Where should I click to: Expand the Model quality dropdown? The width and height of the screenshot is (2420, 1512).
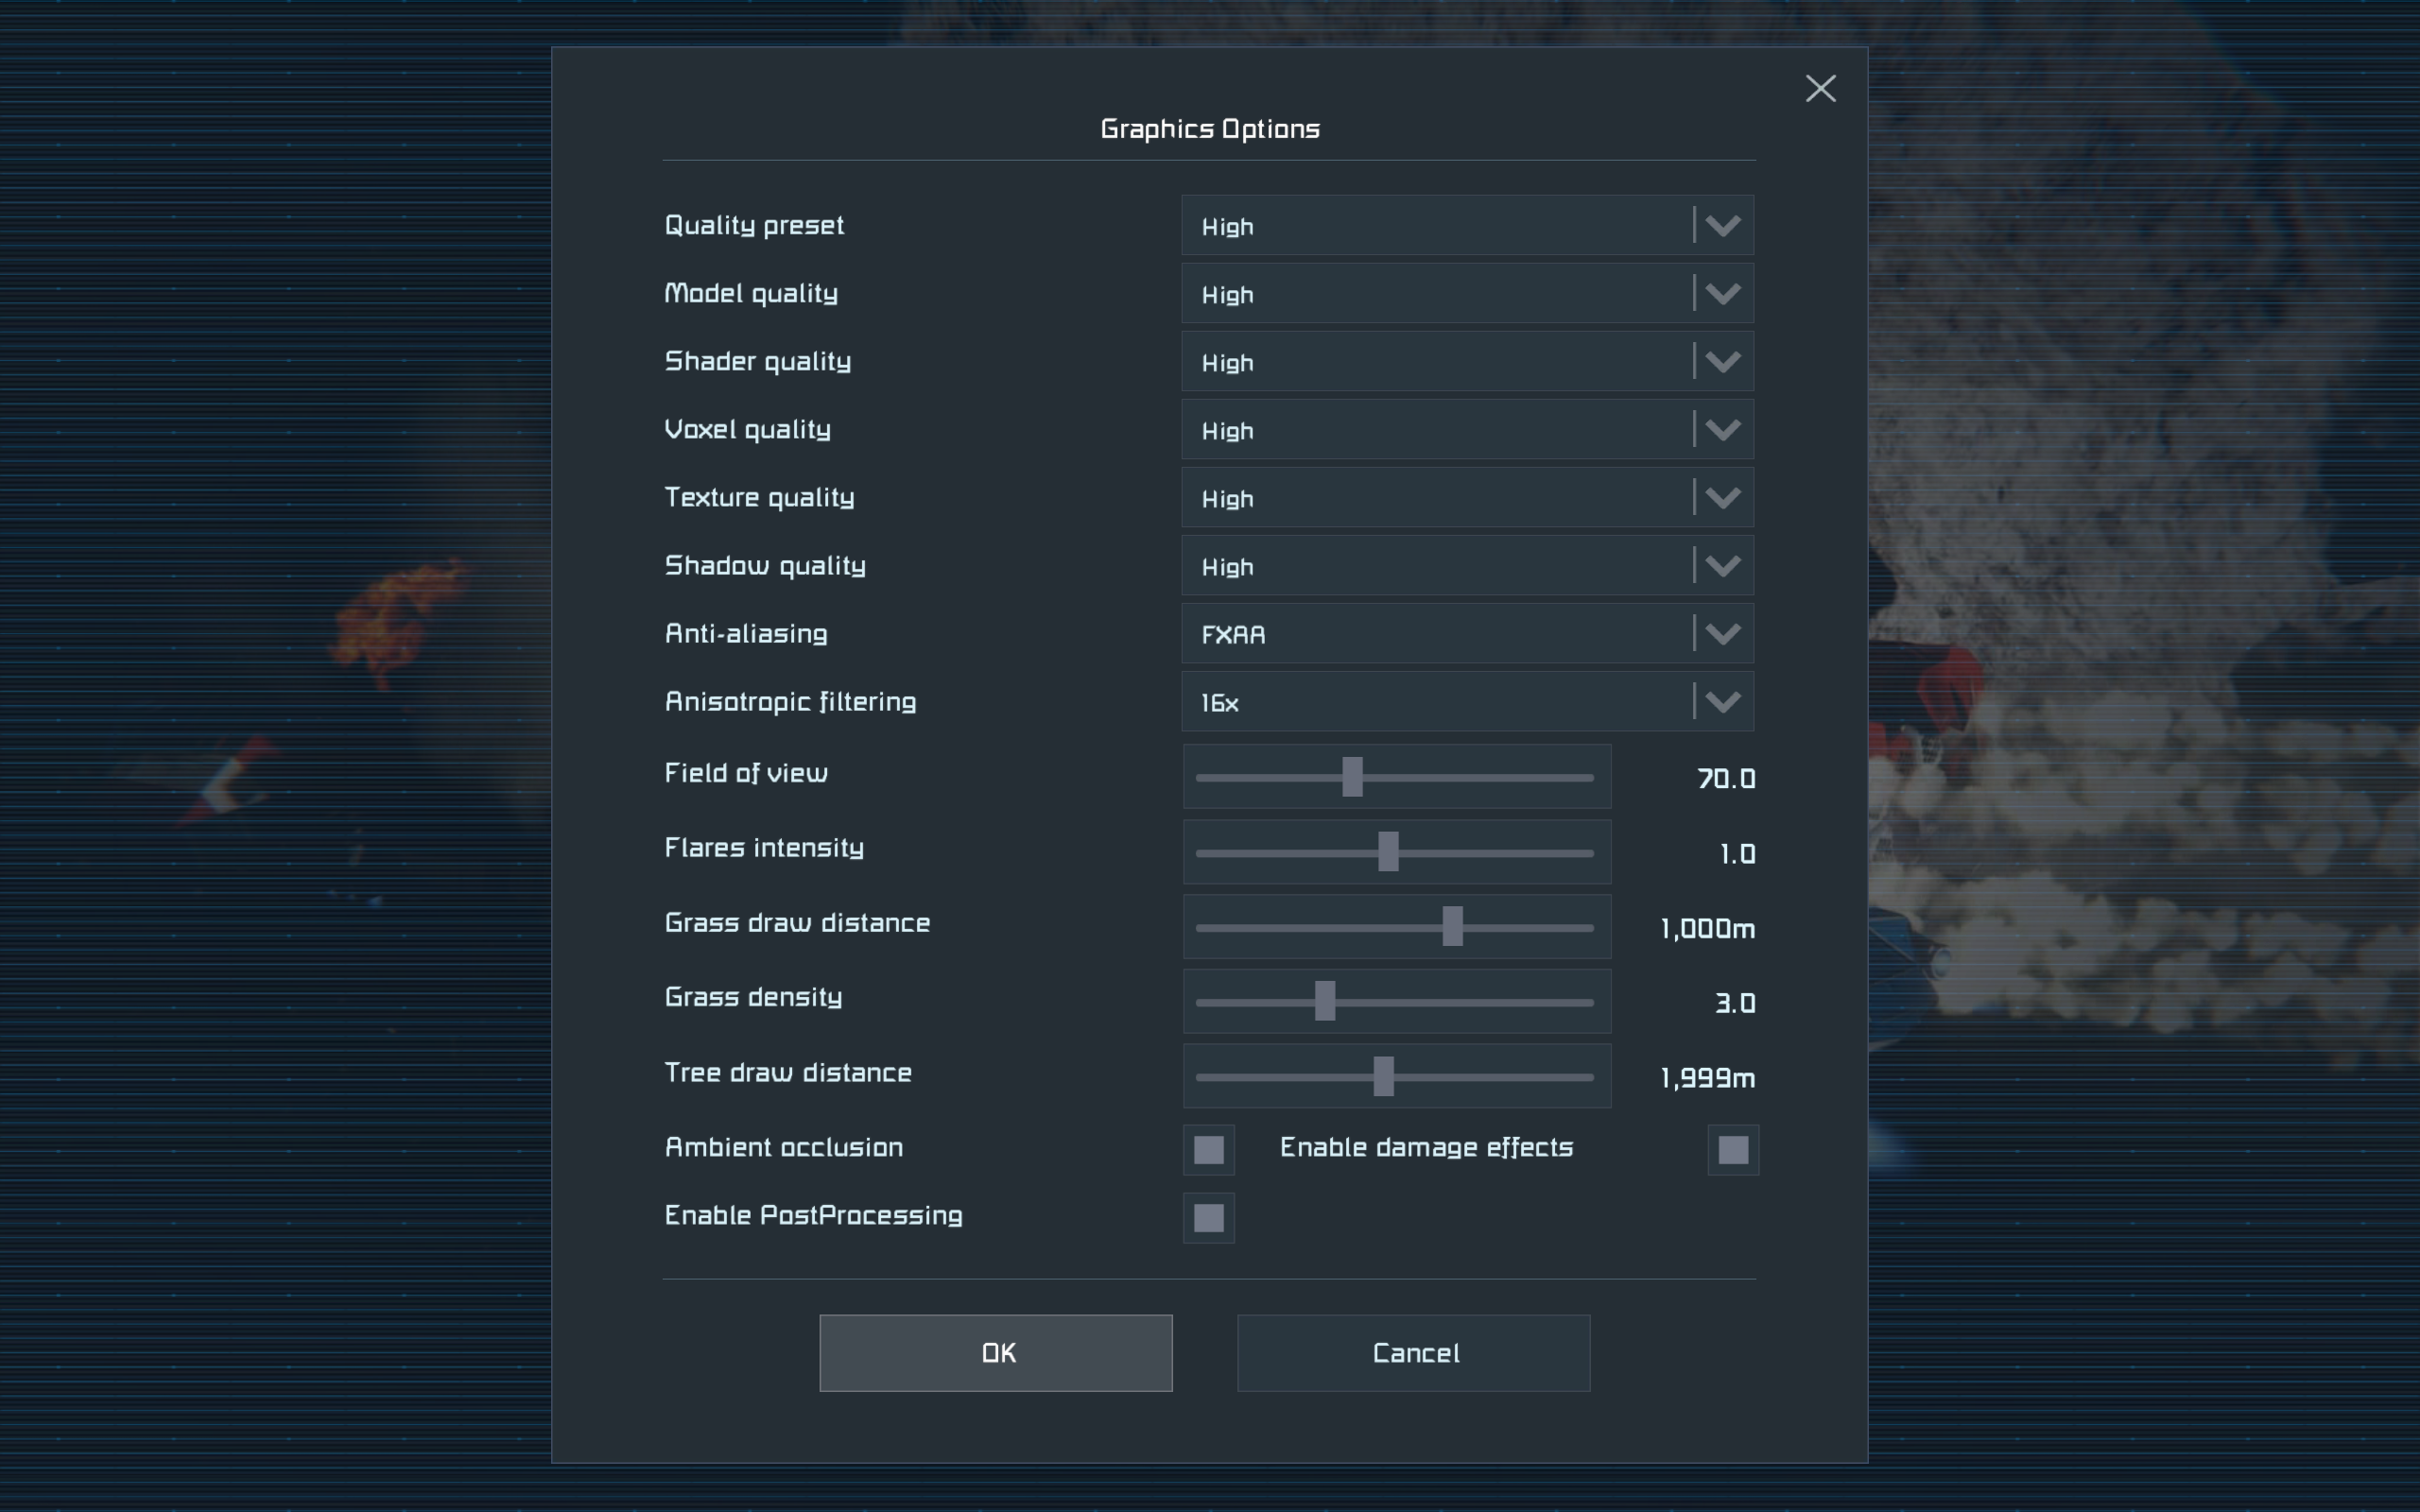1722,294
